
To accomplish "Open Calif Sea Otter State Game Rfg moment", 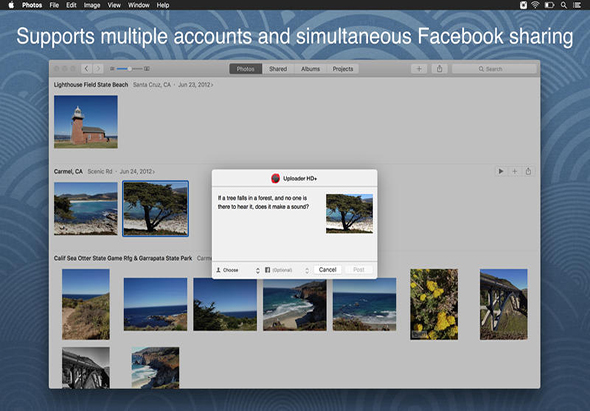I will click(x=123, y=258).
